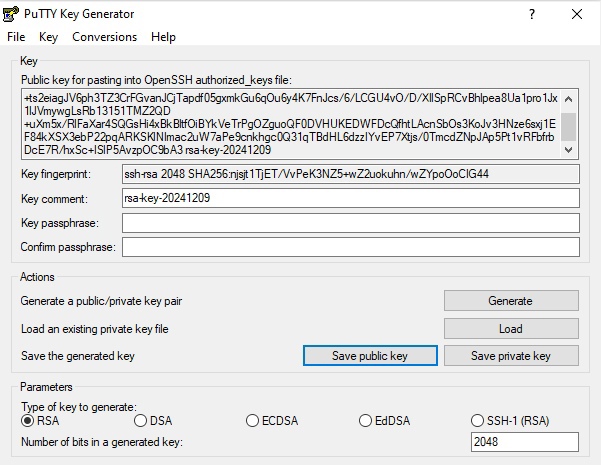Open the File menu
This screenshot has height=465, width=601.
(16, 37)
